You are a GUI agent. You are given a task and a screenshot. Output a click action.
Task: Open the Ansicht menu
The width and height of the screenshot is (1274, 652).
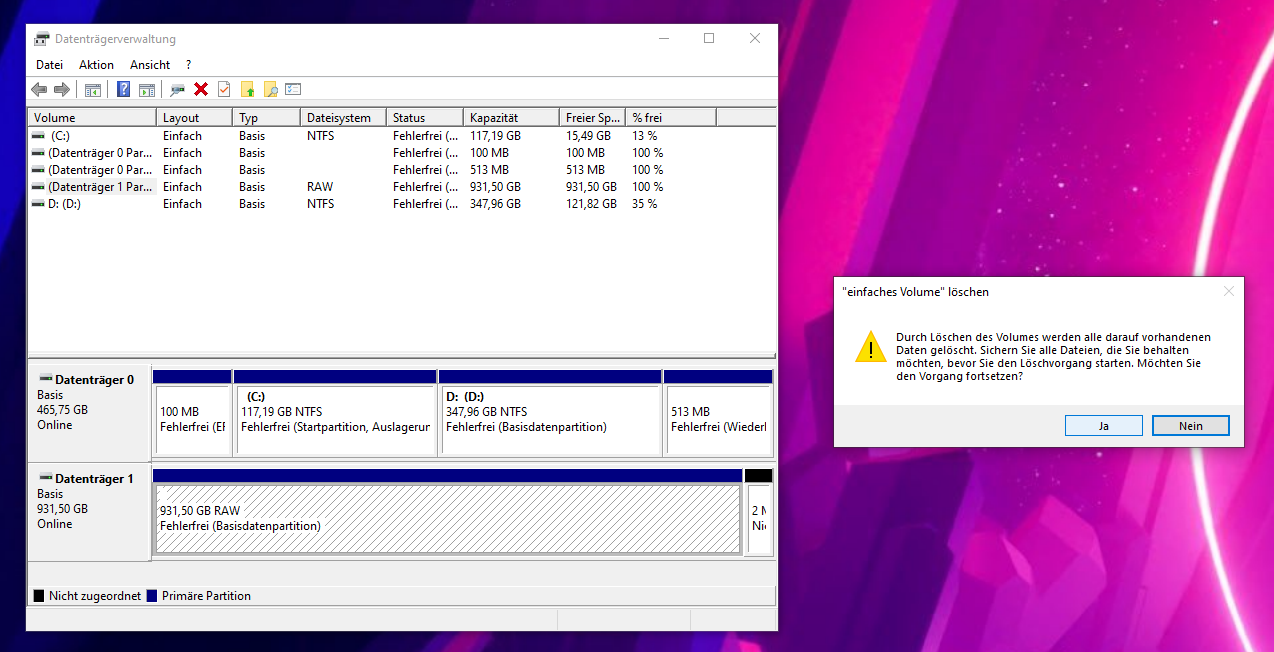[150, 65]
